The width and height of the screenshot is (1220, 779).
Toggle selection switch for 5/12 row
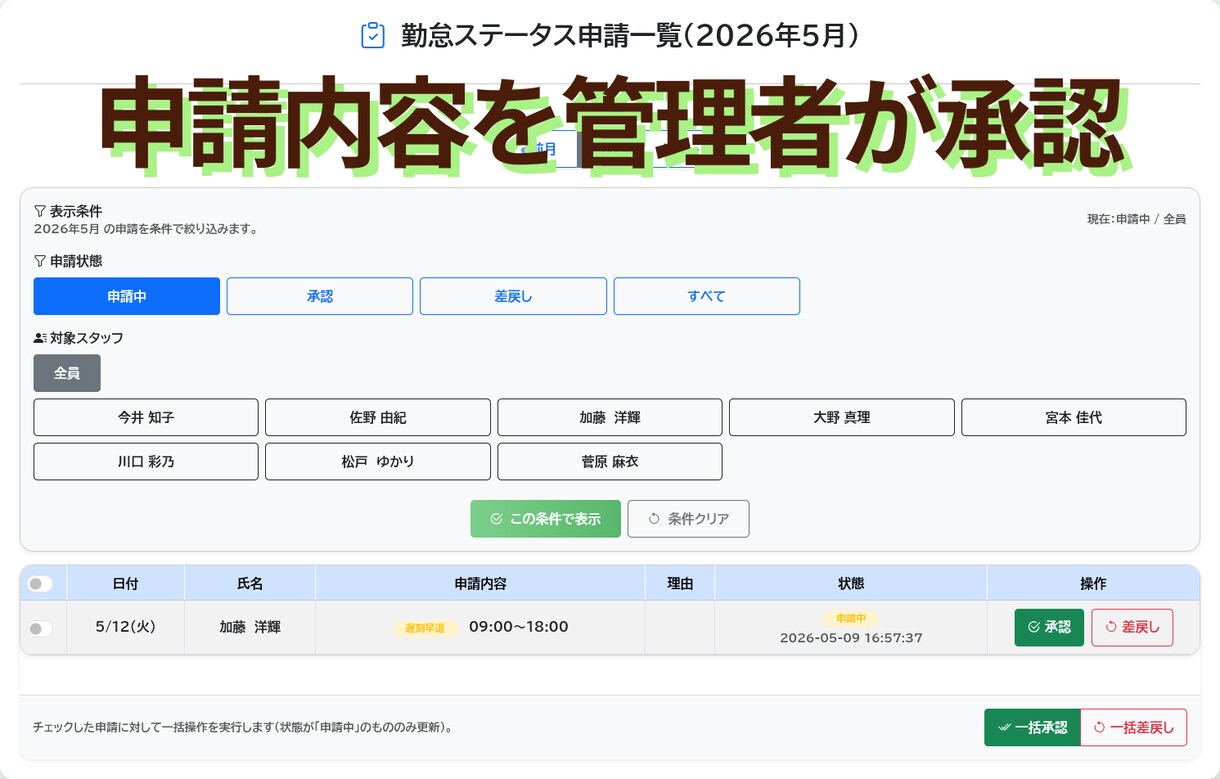tap(40, 628)
